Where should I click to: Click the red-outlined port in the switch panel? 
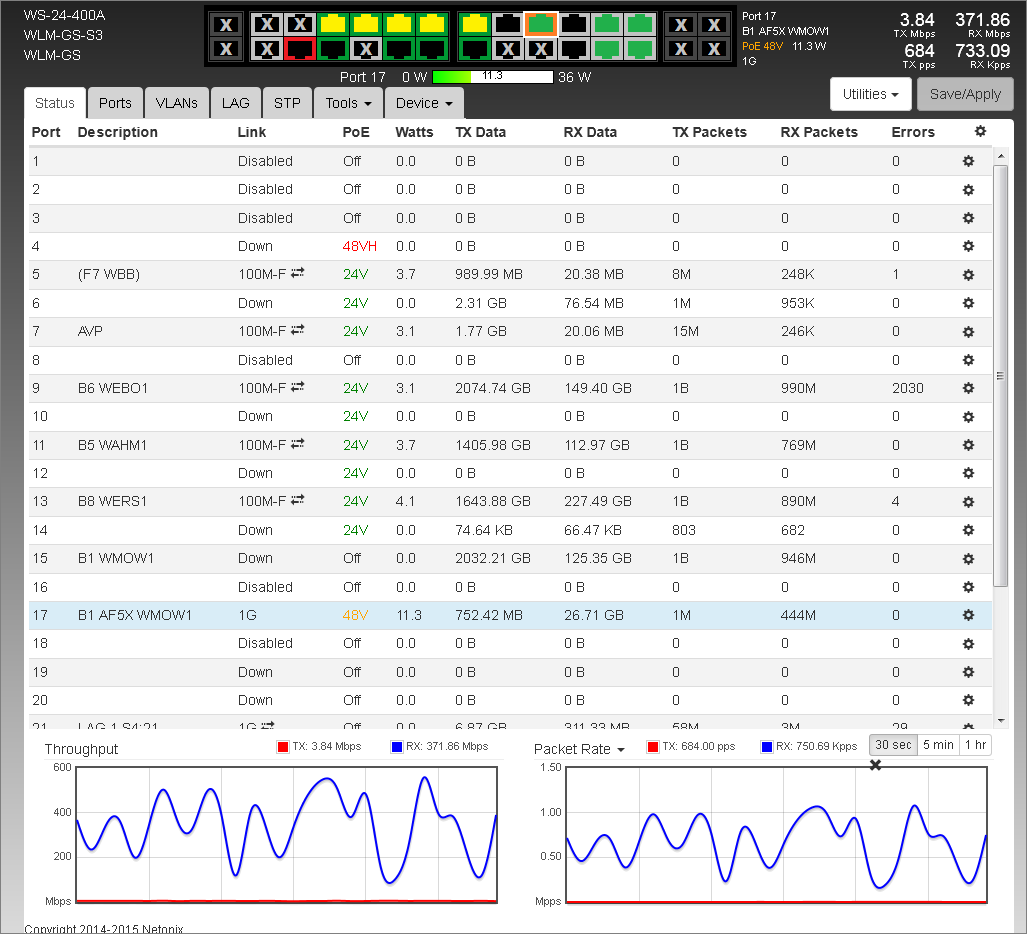299,48
